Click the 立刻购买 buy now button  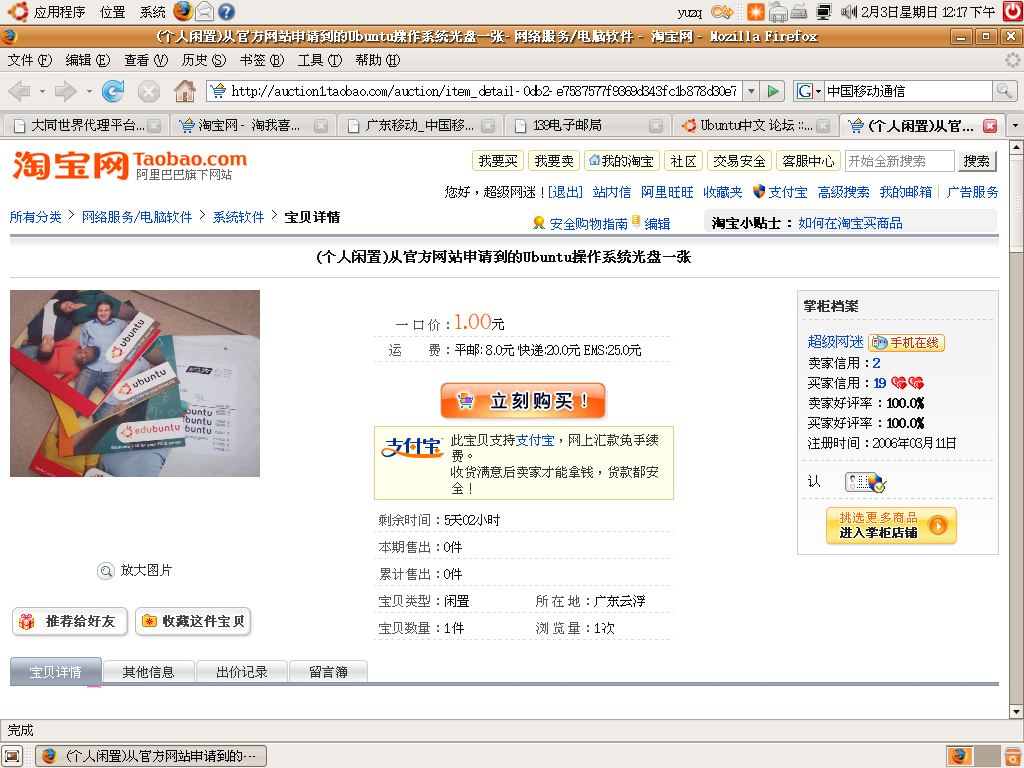click(523, 400)
